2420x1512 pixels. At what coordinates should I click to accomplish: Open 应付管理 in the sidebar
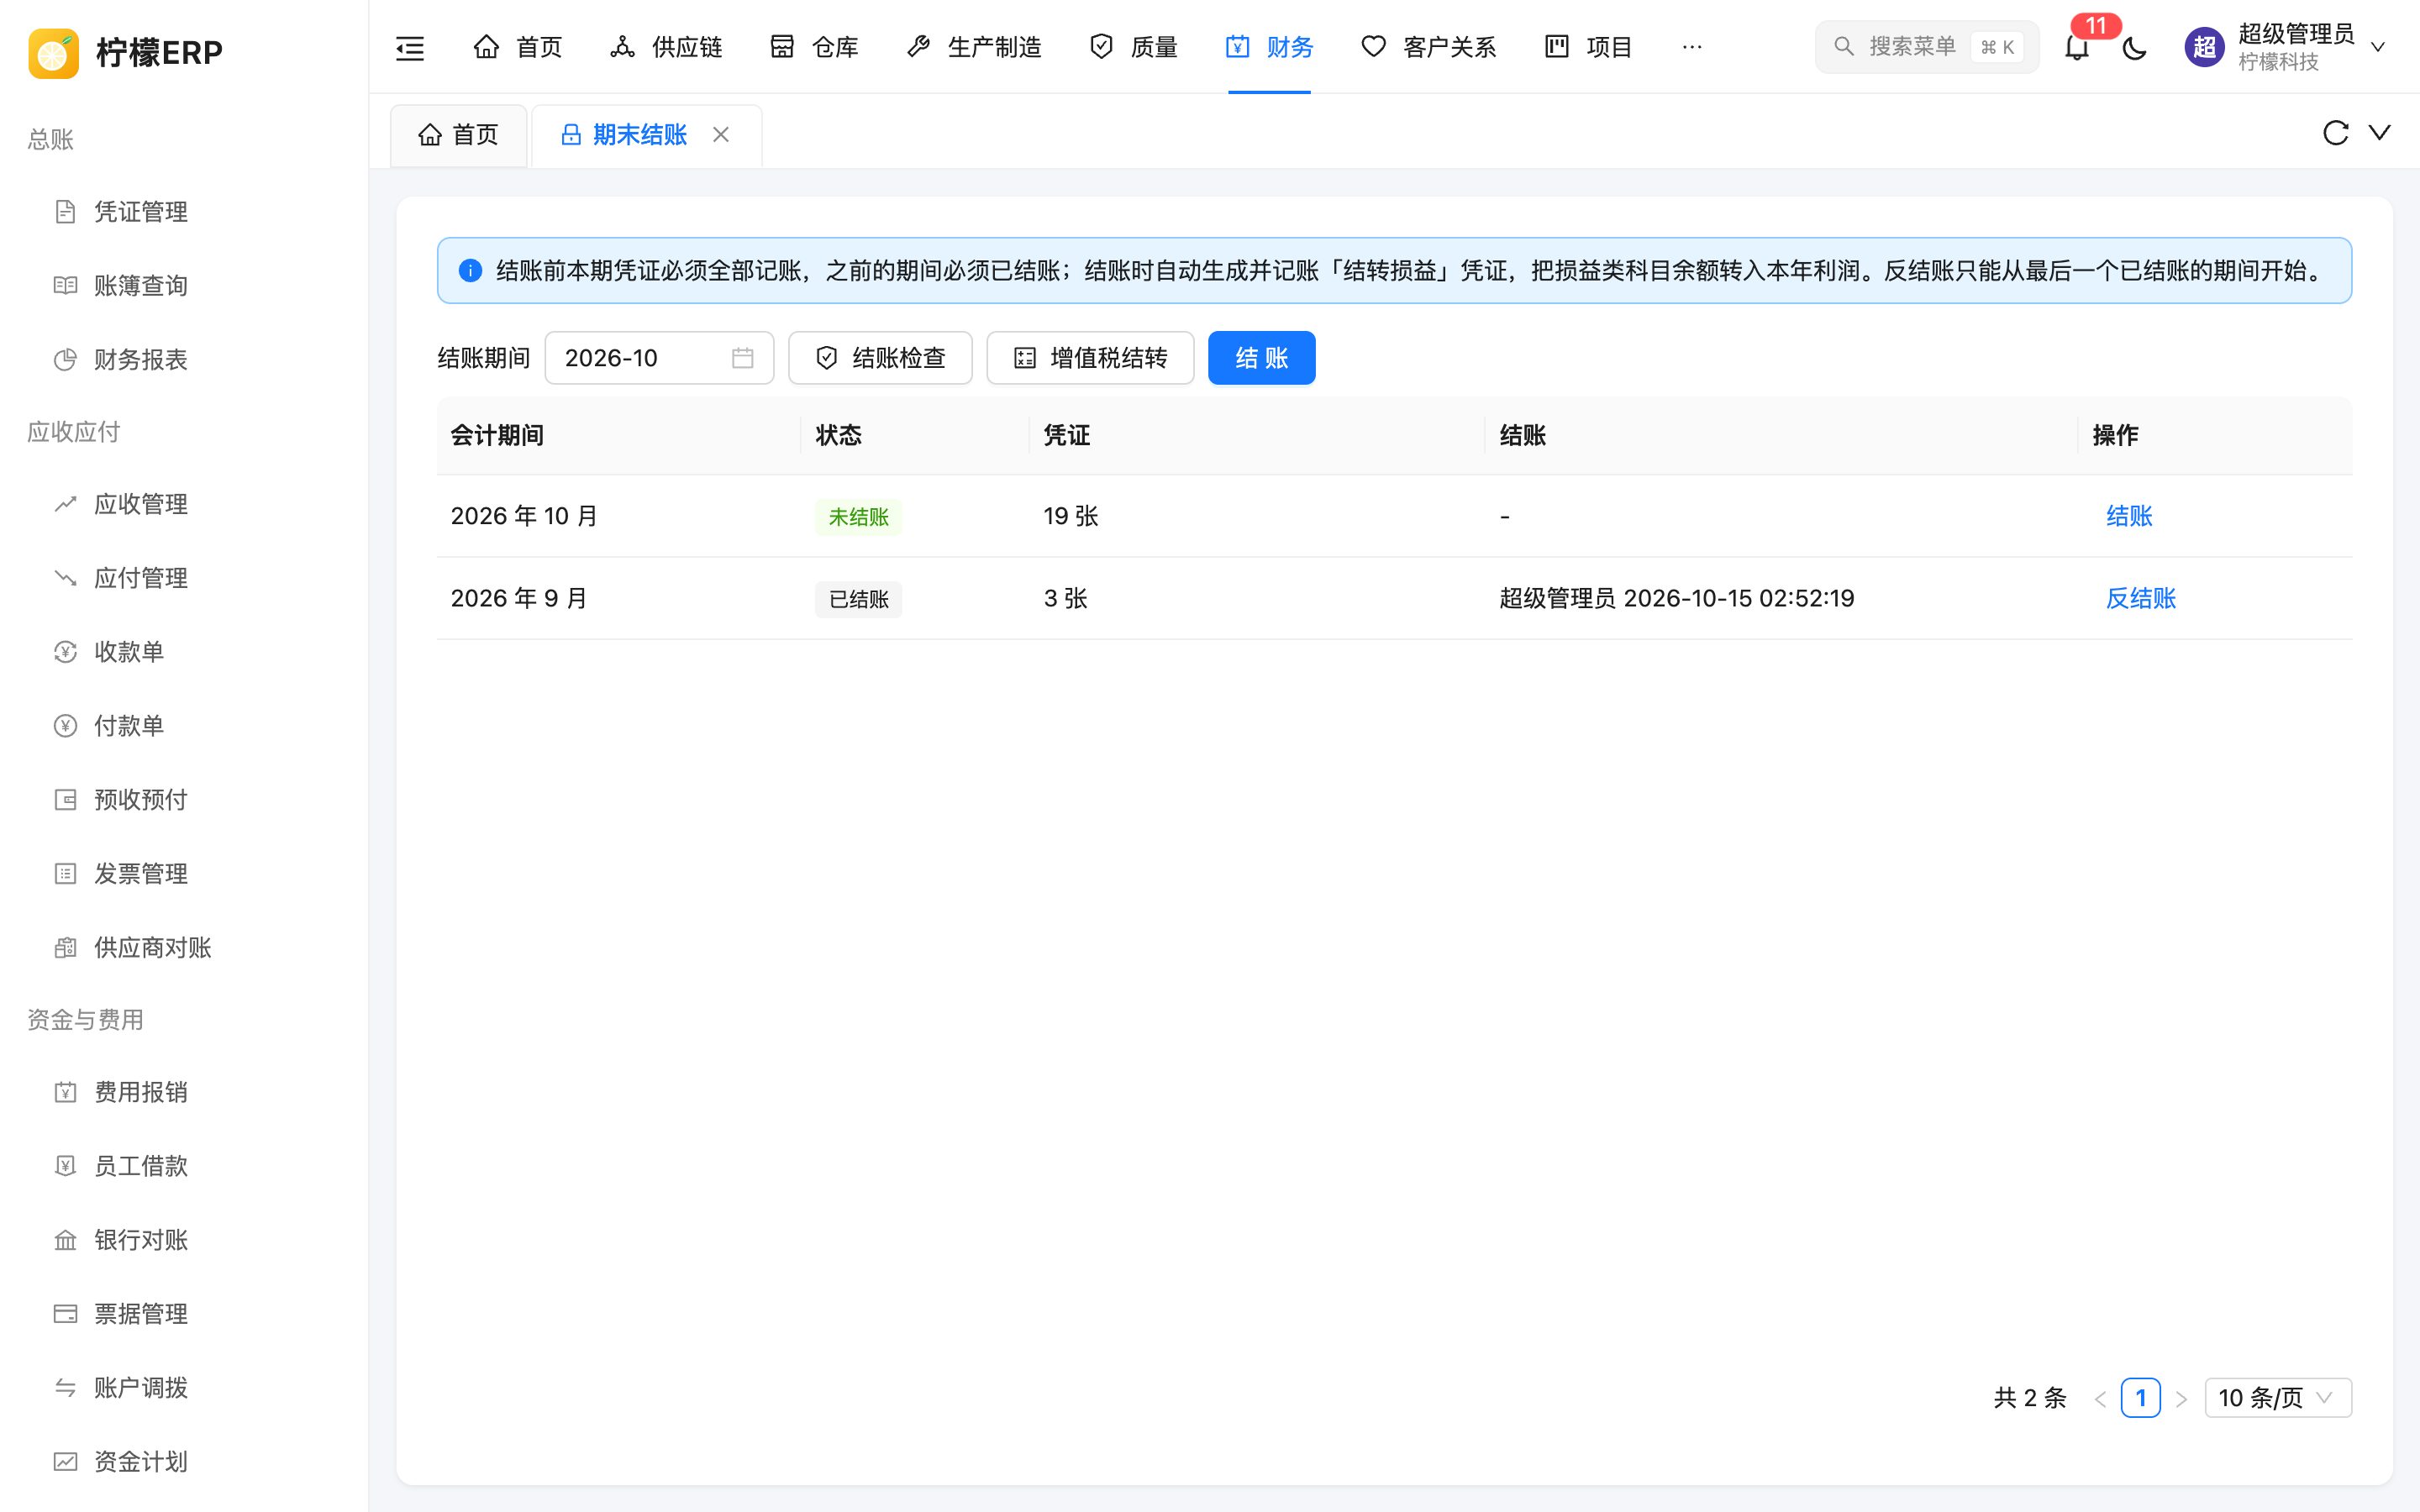[185, 578]
